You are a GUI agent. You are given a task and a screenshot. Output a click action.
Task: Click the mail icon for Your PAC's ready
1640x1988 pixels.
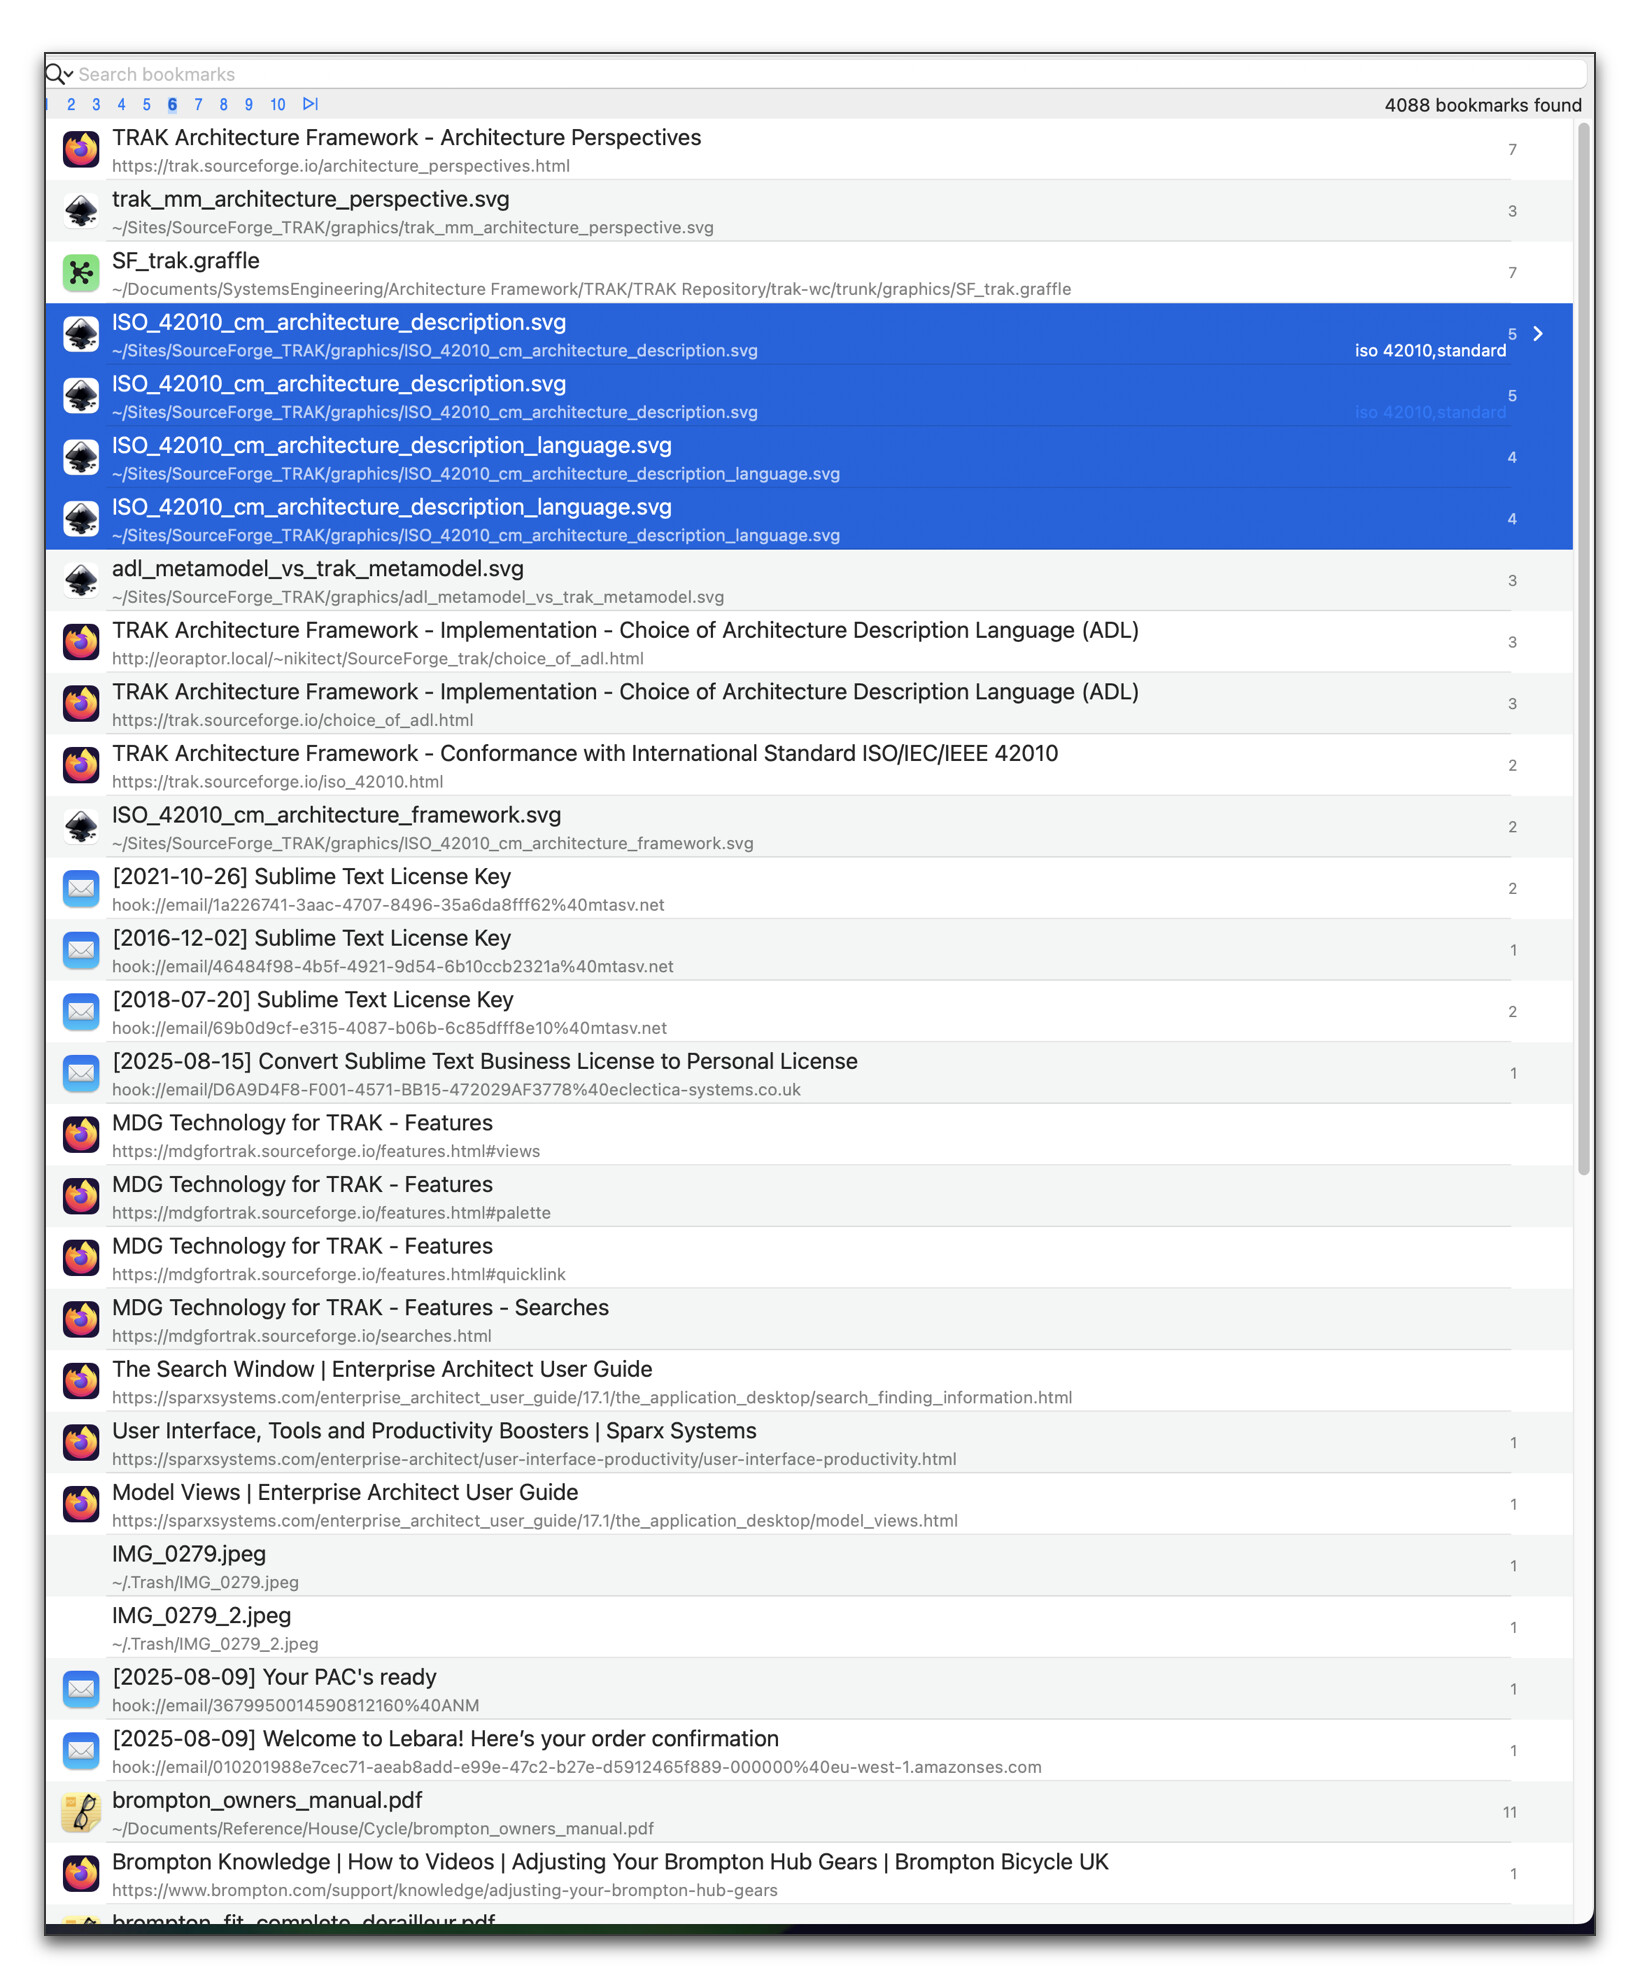[81, 1690]
